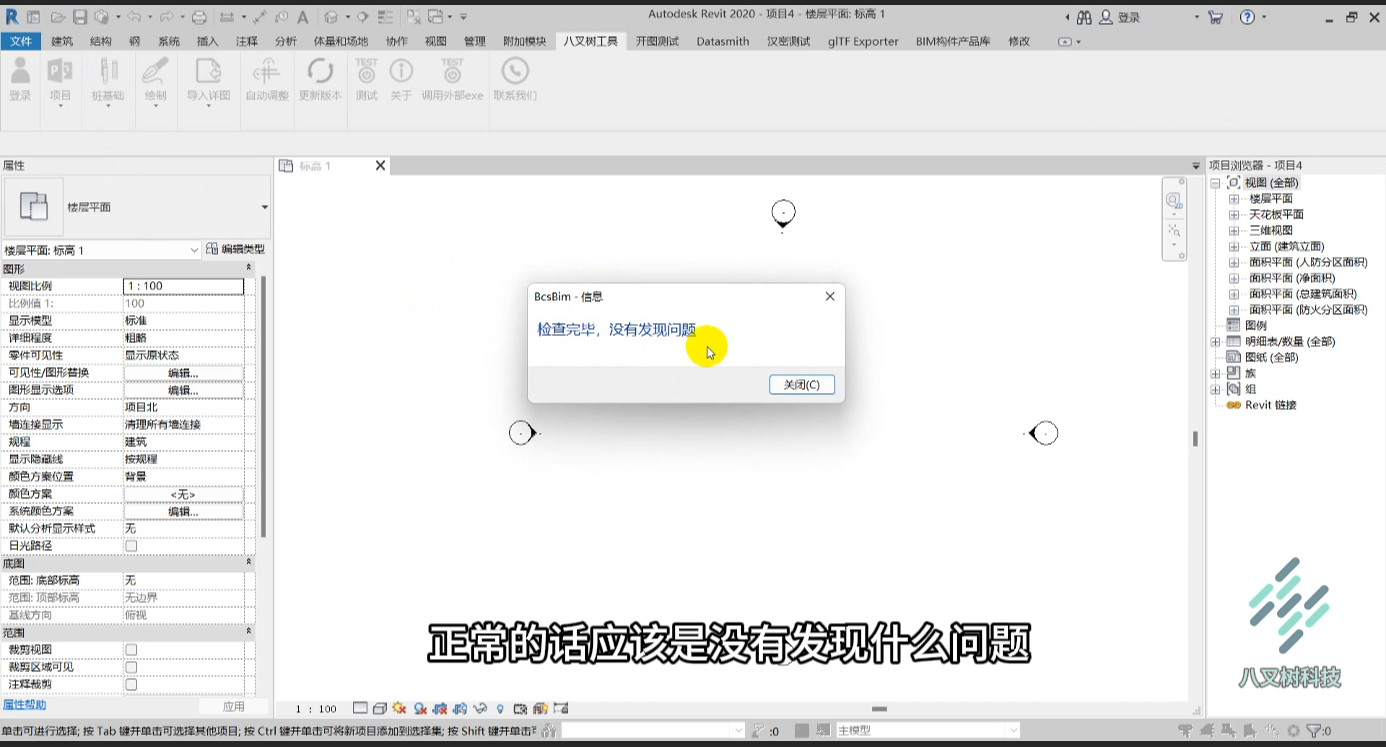Switch to the BIM构件产品库 tab
Screen dimensions: 1386x747
point(953,41)
